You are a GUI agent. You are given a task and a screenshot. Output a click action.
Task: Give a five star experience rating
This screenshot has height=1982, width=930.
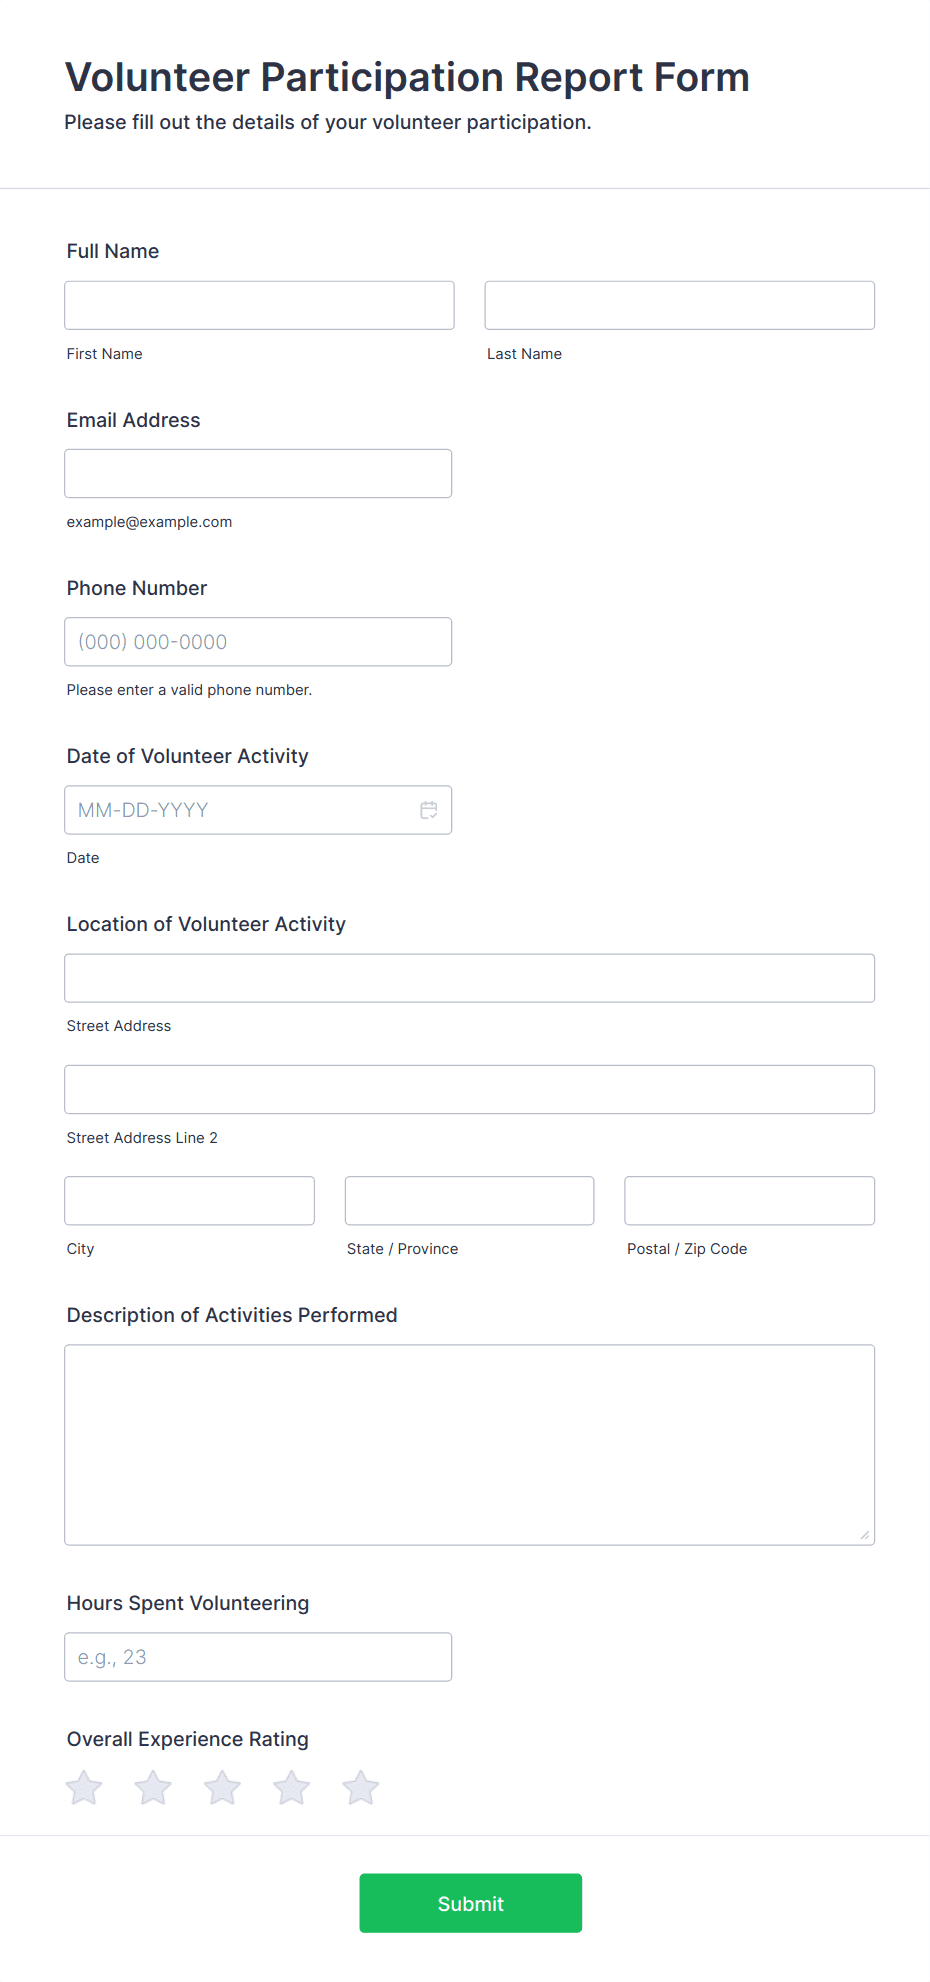coord(360,1787)
